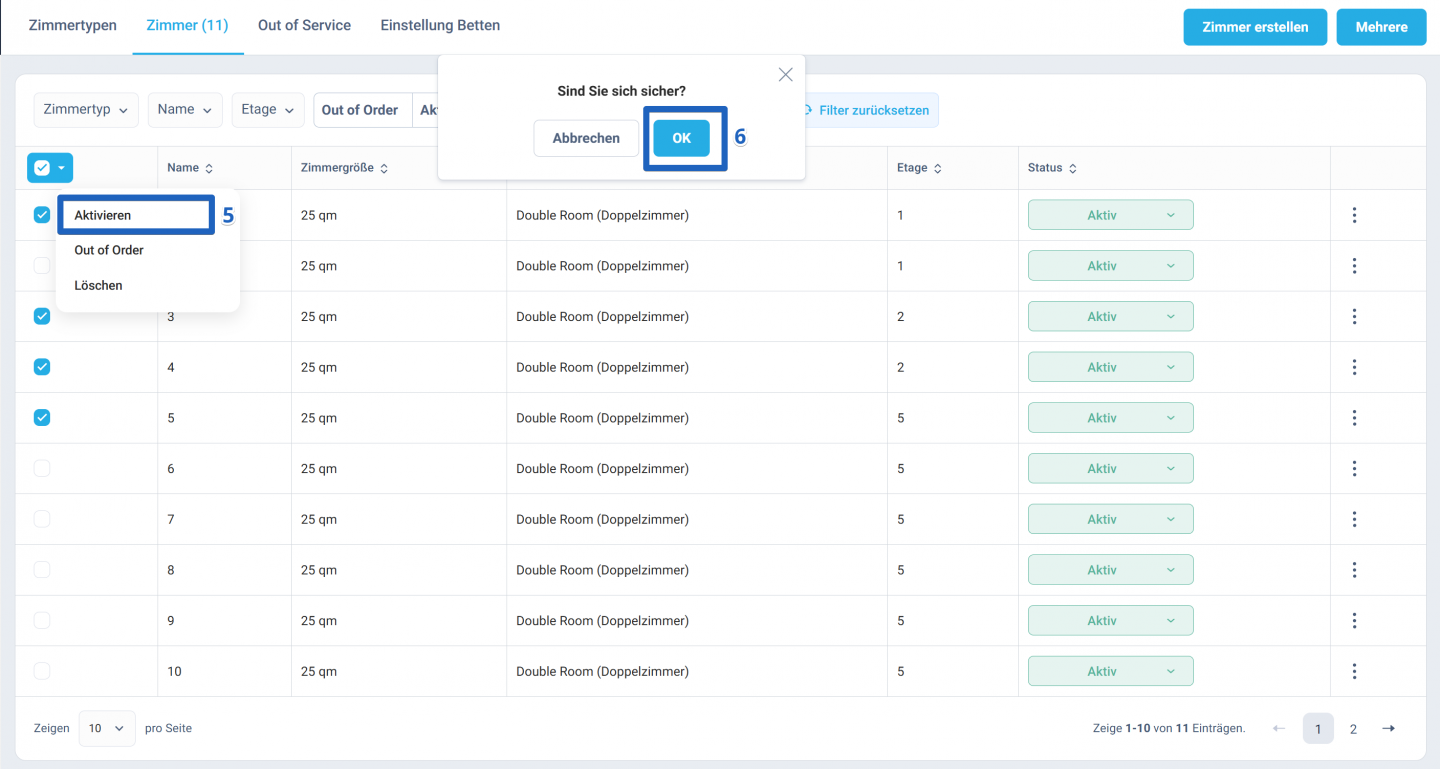The image size is (1440, 769).
Task: Select the Zimmer (11) tab
Action: [x=187, y=25]
